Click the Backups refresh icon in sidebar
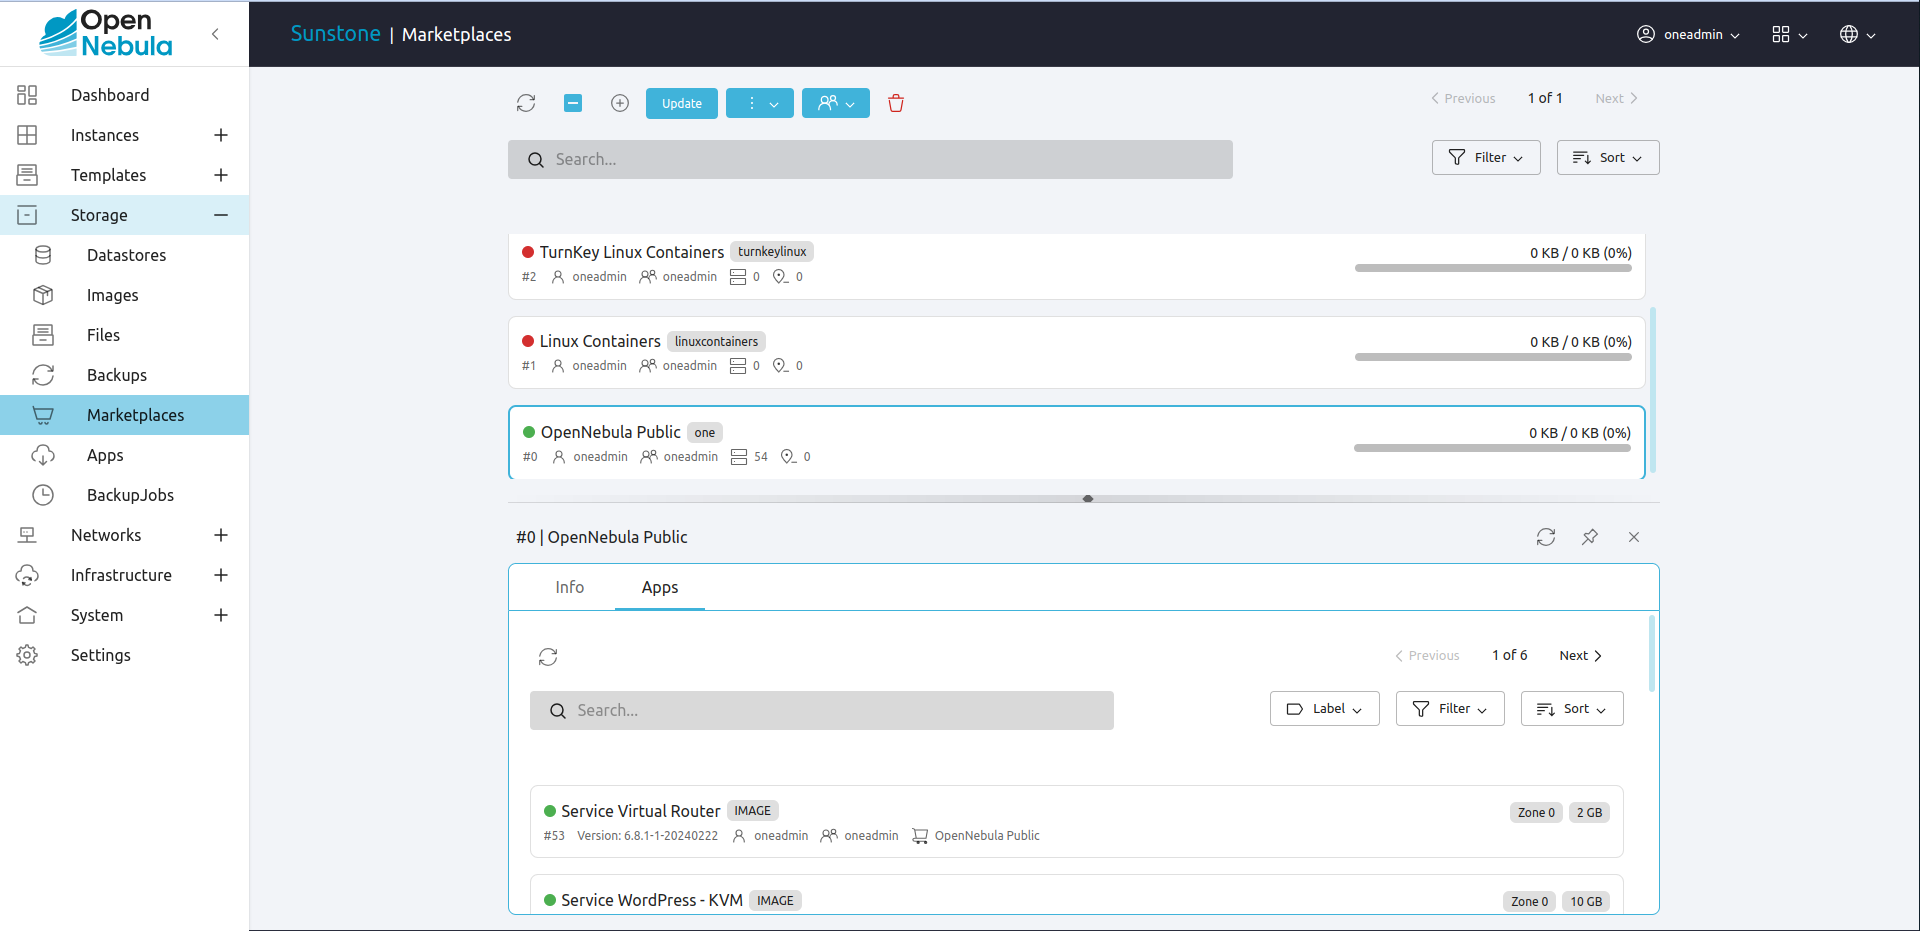This screenshot has height=931, width=1920. click(x=43, y=375)
